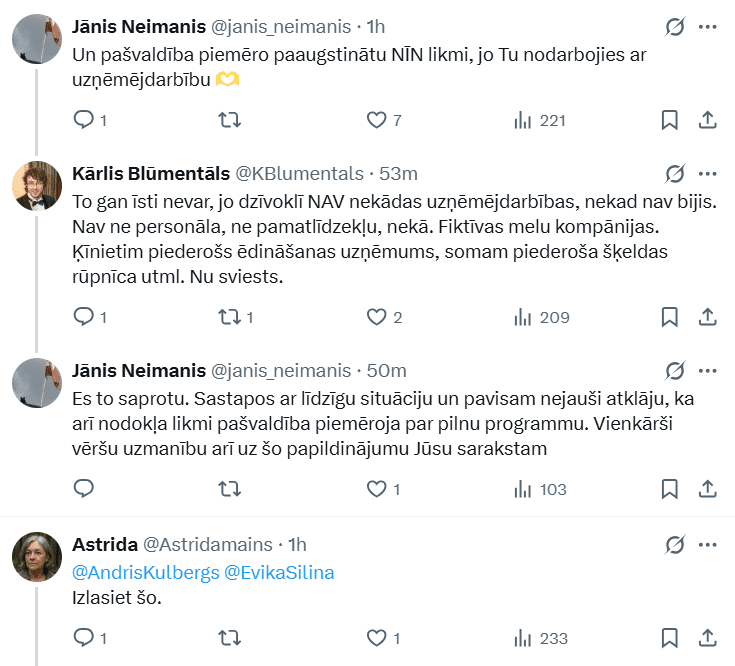Open the @AndrisKulbergs mention link

(144, 573)
